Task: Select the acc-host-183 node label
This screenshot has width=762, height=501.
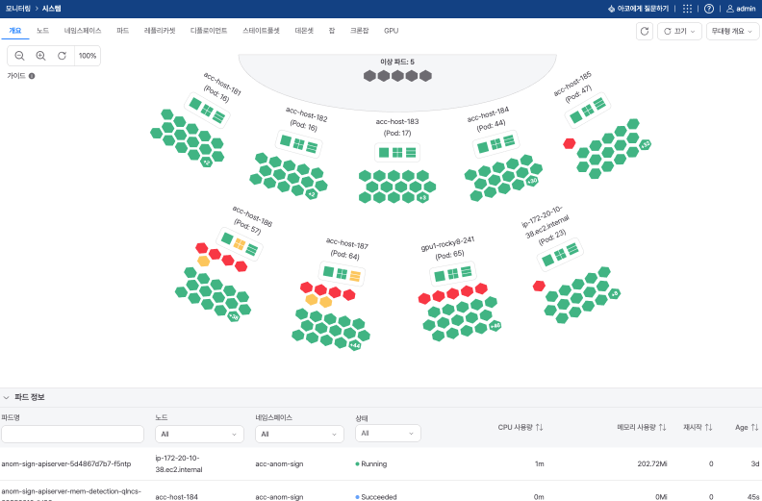Action: click(x=397, y=121)
